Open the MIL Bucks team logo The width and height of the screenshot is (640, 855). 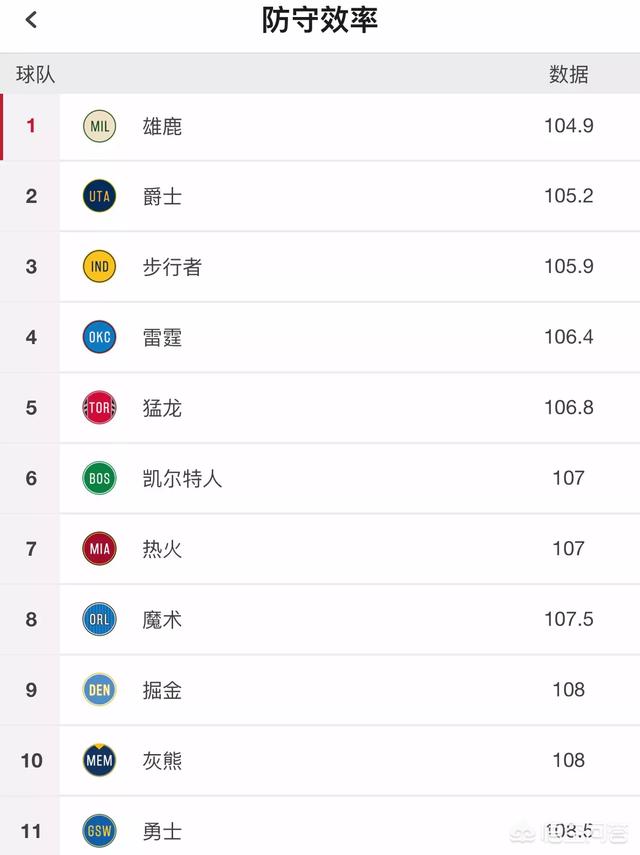[x=99, y=127]
